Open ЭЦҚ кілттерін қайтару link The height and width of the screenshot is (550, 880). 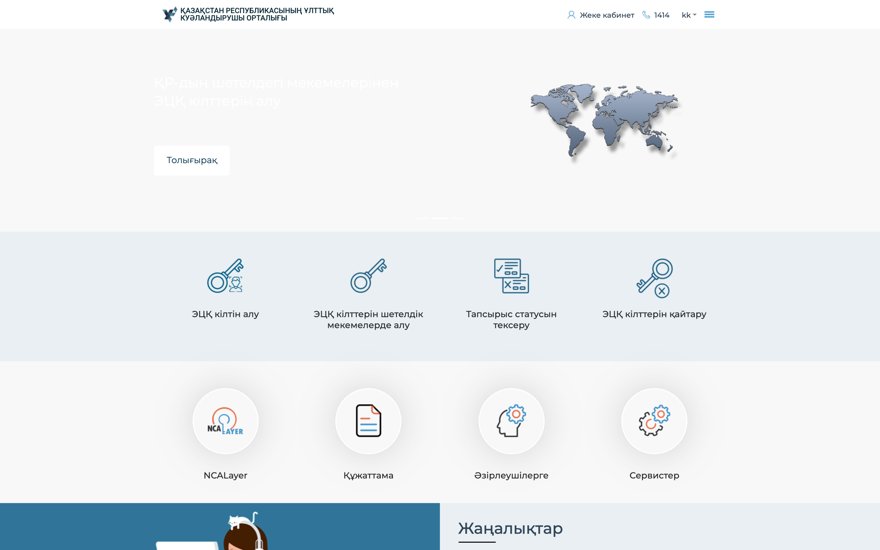pyautogui.click(x=654, y=314)
